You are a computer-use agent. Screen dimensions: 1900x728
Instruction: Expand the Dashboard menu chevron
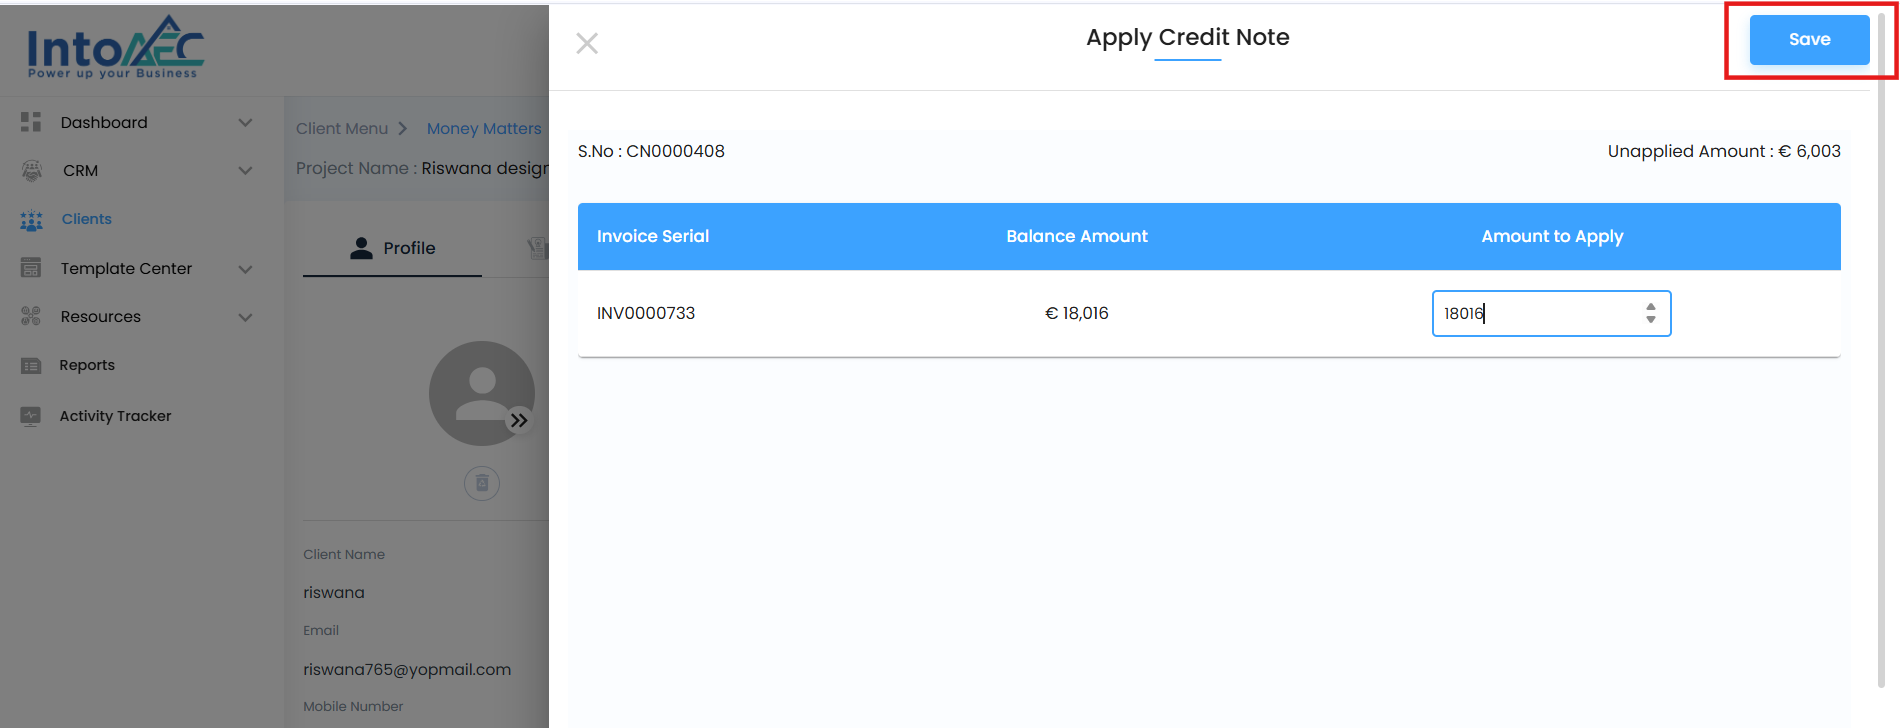pyautogui.click(x=245, y=122)
